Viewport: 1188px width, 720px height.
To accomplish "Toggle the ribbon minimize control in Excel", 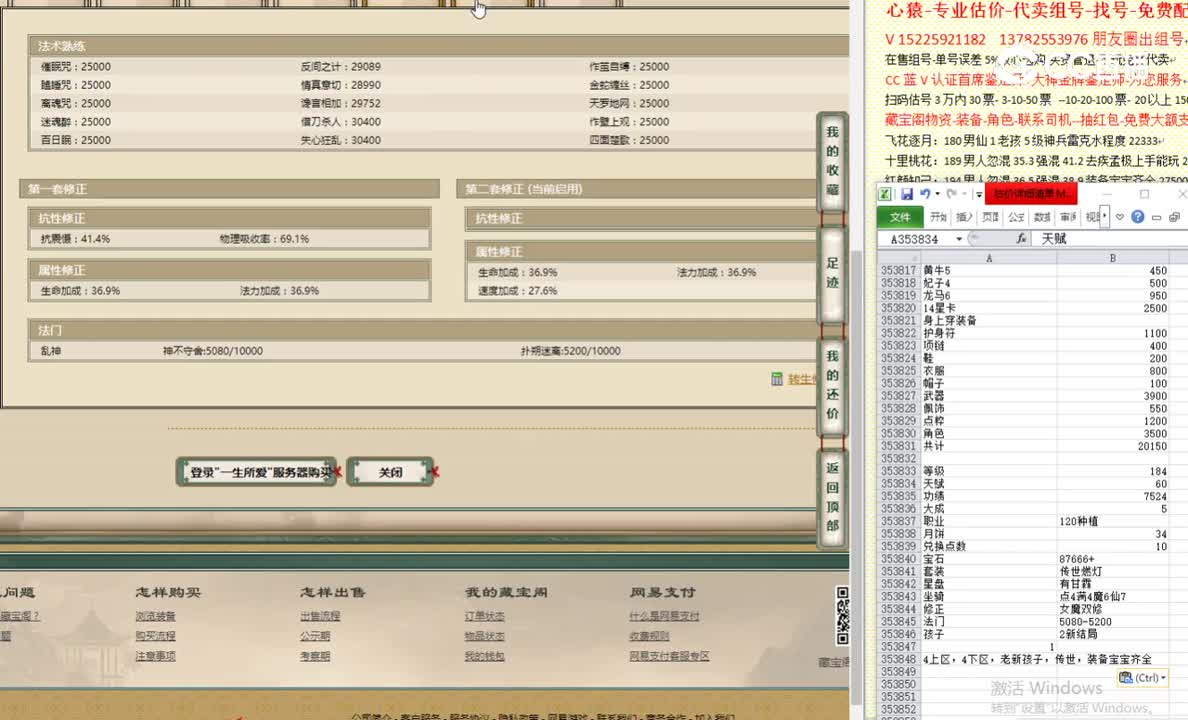I will coord(1158,217).
